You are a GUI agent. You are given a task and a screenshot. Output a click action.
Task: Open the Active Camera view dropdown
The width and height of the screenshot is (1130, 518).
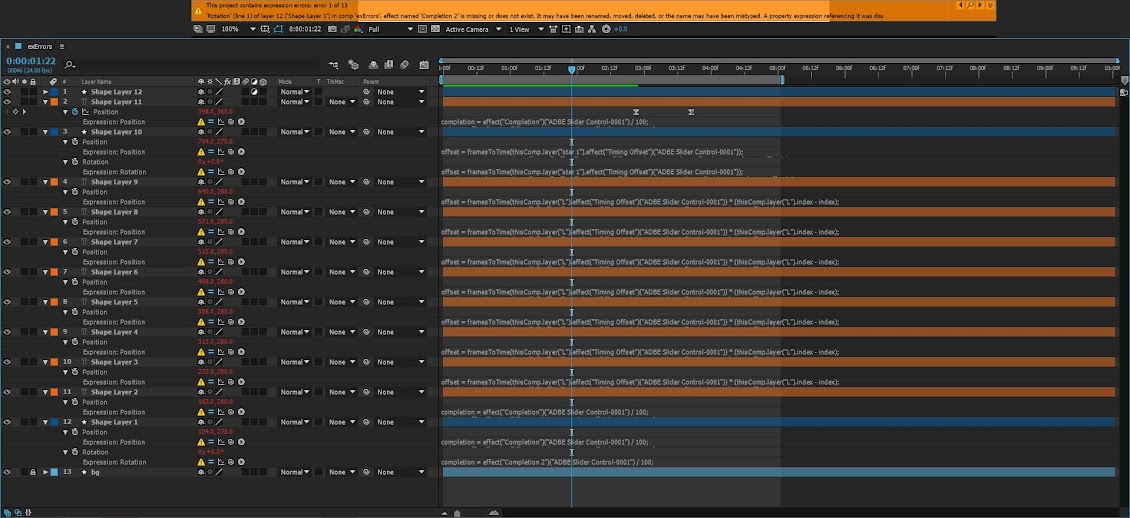click(472, 29)
